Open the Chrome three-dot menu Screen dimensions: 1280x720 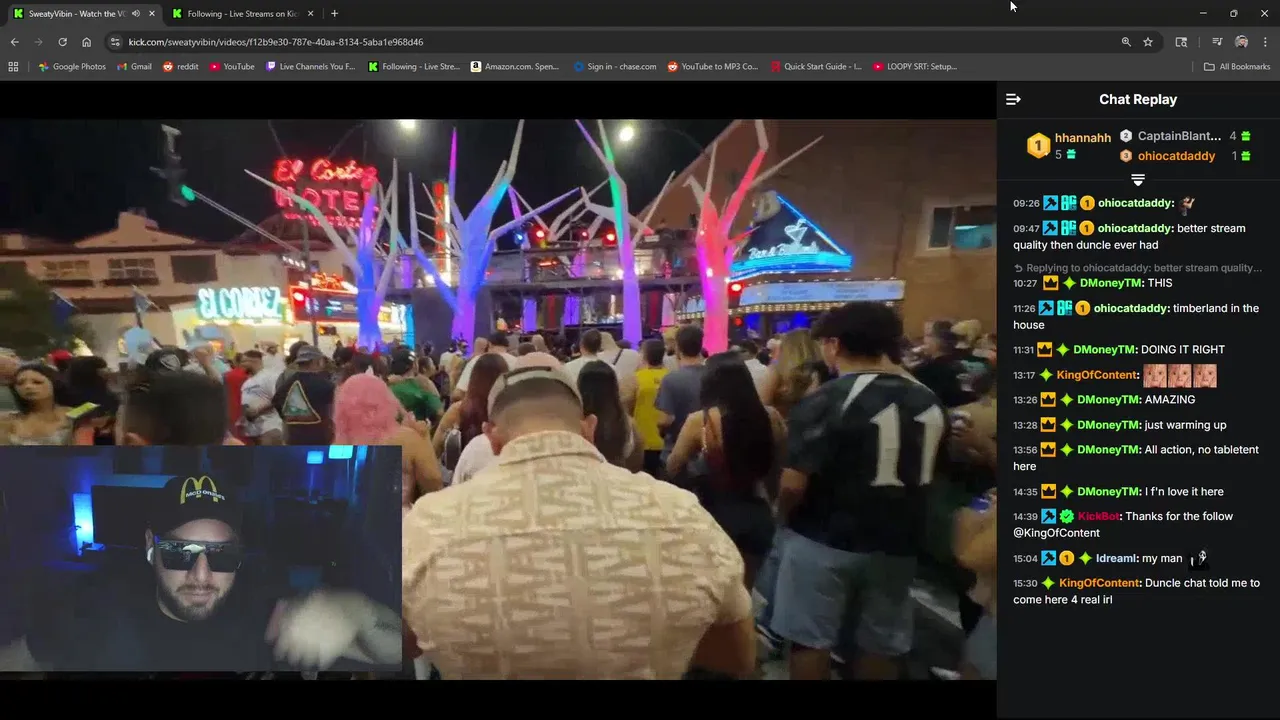[1265, 42]
